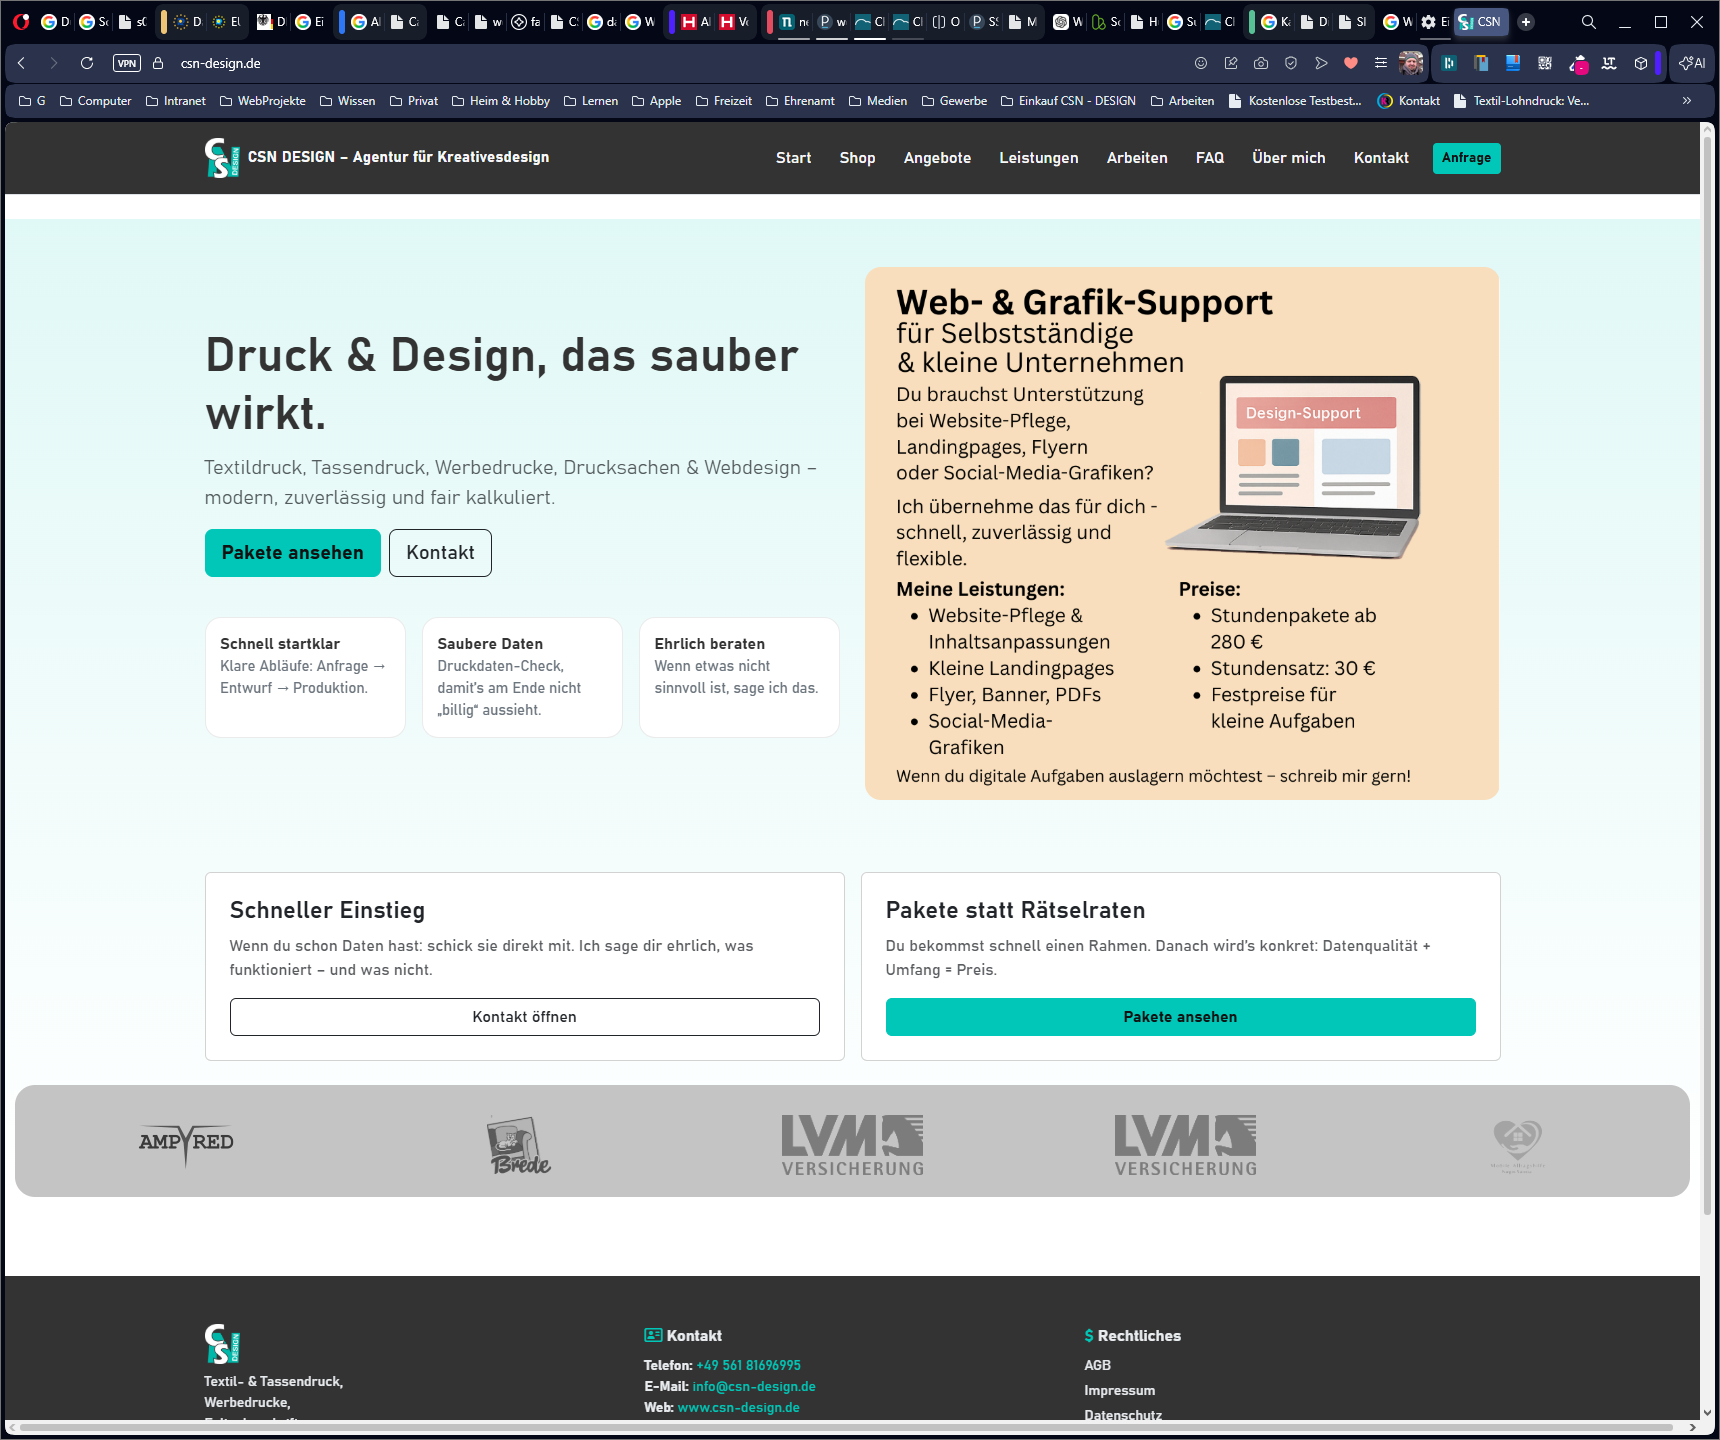This screenshot has width=1720, height=1440.
Task: Expand the bookmarks bar overflow chevron
Action: [1687, 101]
